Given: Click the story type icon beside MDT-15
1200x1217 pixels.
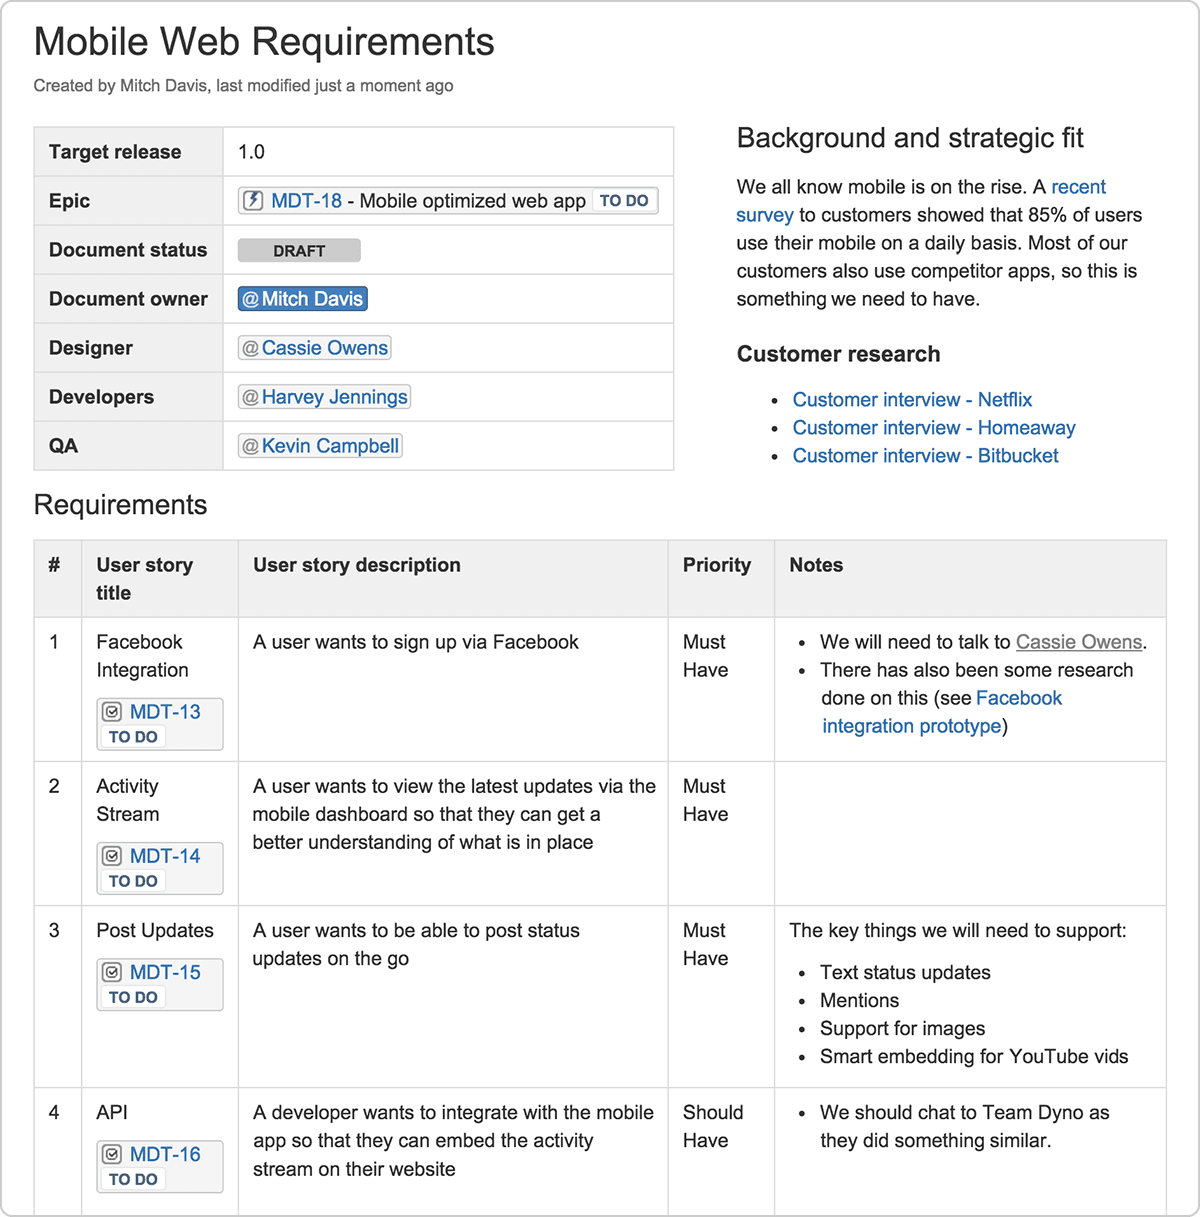Looking at the screenshot, I should coord(113,972).
